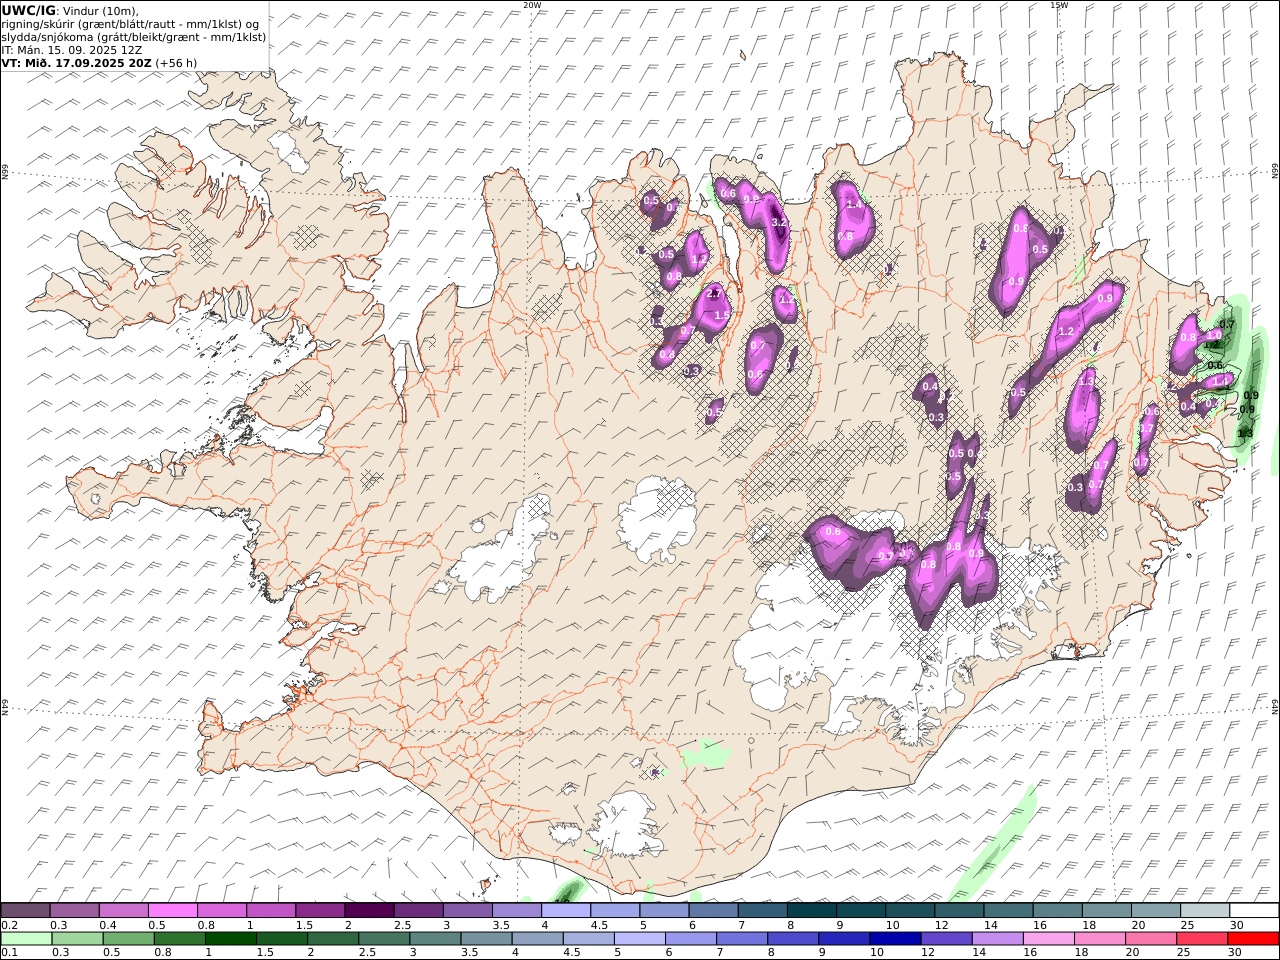The width and height of the screenshot is (1280, 960).
Task: Click the '20W' longitude label
Action: tap(532, 5)
